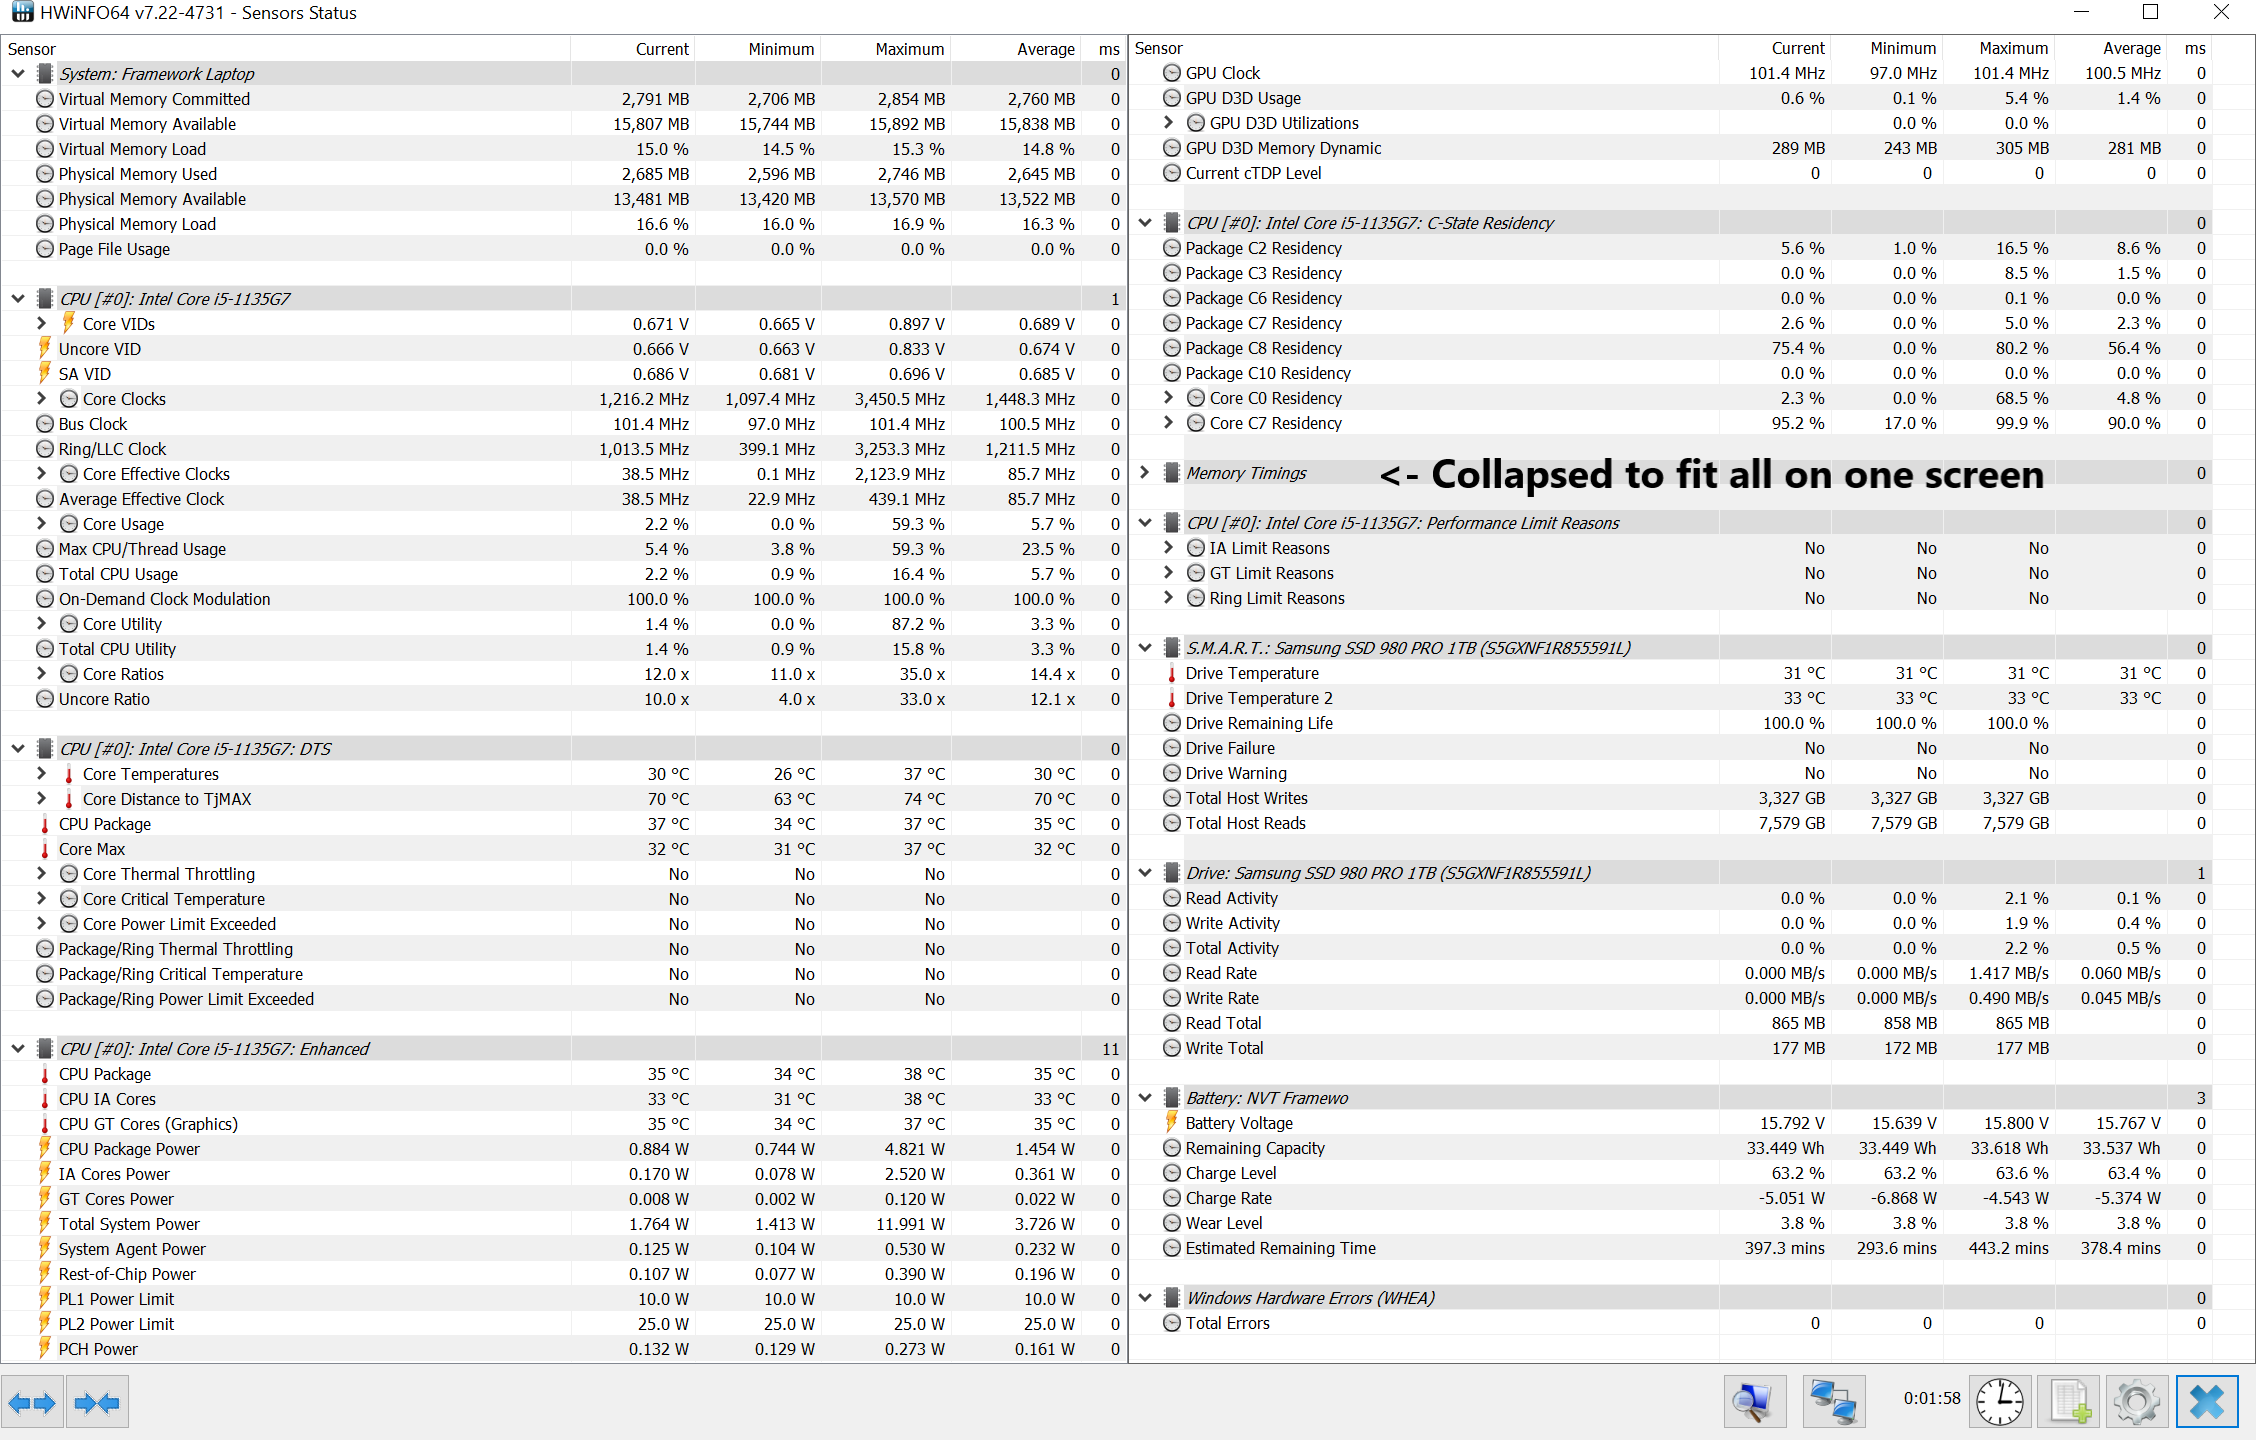The width and height of the screenshot is (2256, 1440).
Task: Start logging with the document plus icon
Action: (2069, 1402)
